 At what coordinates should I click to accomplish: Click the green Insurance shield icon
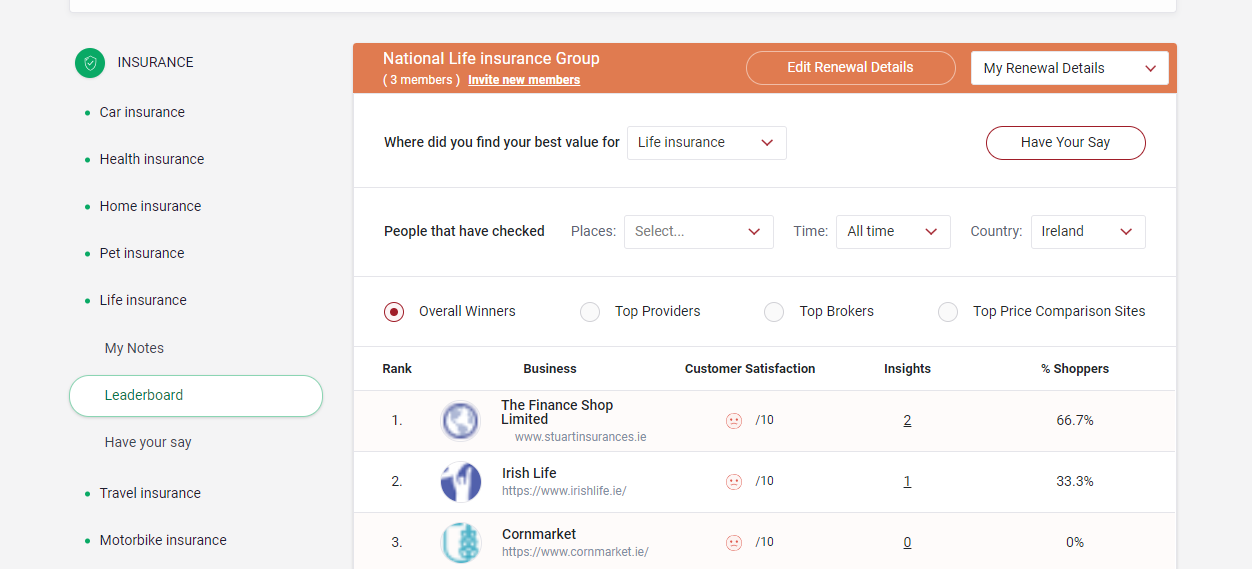pyautogui.click(x=90, y=63)
